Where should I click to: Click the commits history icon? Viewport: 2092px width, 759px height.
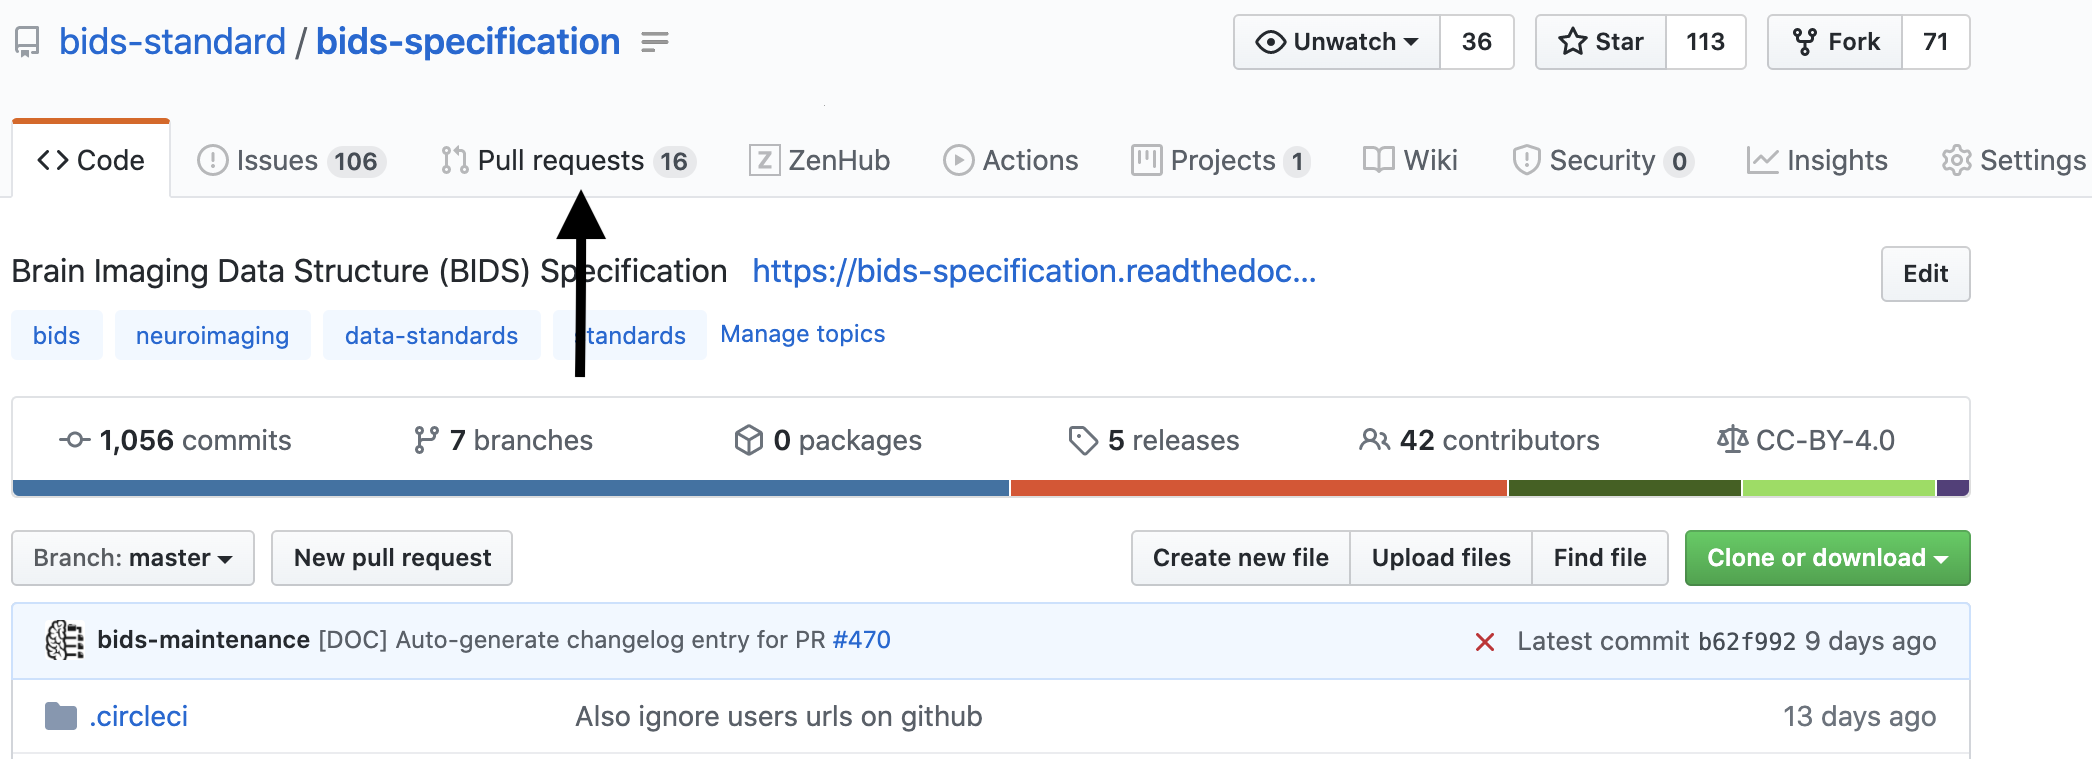75,440
